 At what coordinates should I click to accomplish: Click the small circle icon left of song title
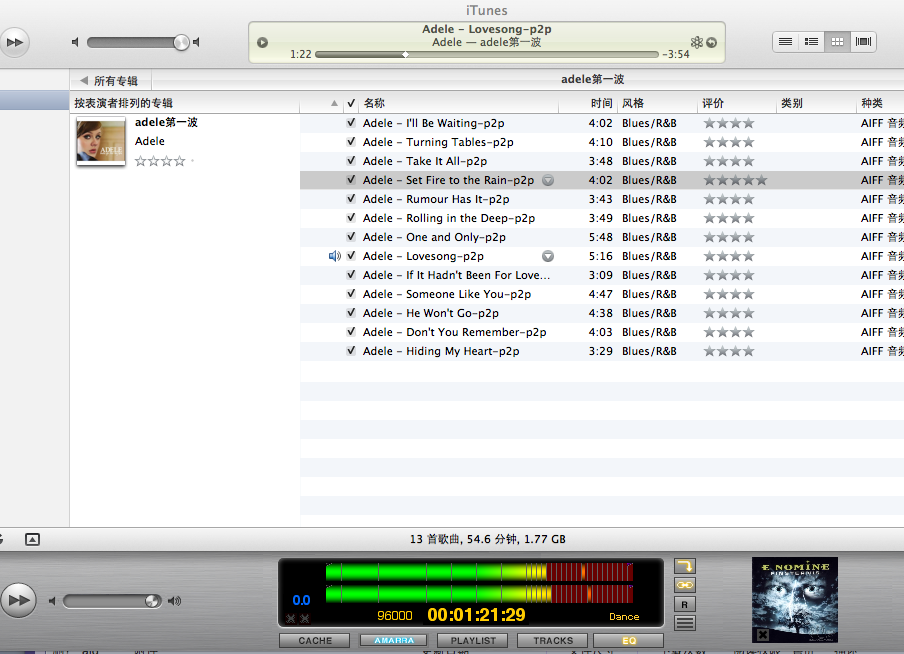point(262,42)
